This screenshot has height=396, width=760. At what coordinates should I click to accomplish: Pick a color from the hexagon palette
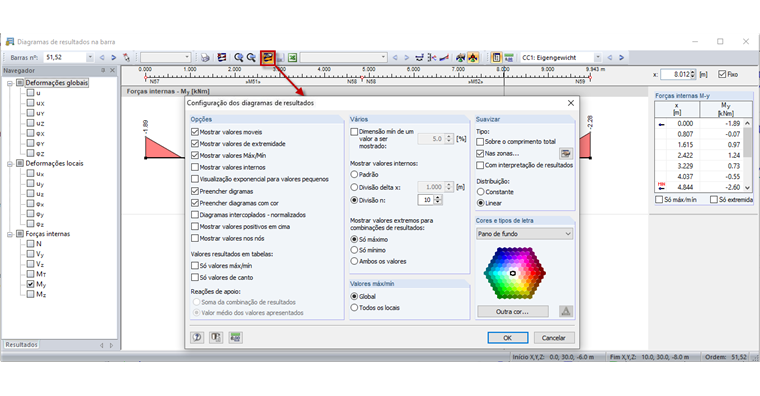pos(514,273)
